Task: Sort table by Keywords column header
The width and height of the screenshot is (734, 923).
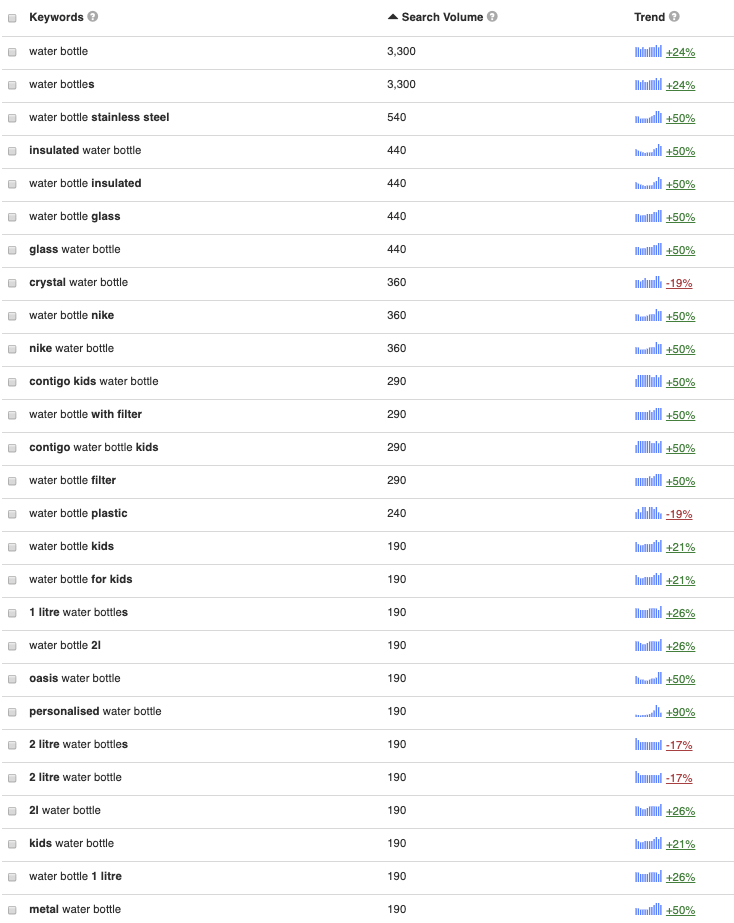Action: point(56,17)
